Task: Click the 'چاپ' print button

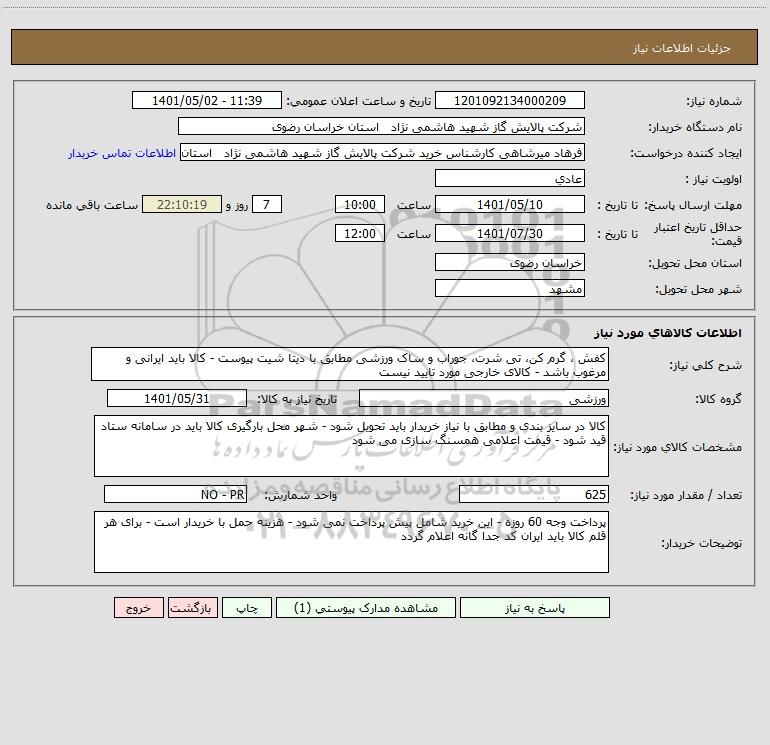Action: click(247, 607)
